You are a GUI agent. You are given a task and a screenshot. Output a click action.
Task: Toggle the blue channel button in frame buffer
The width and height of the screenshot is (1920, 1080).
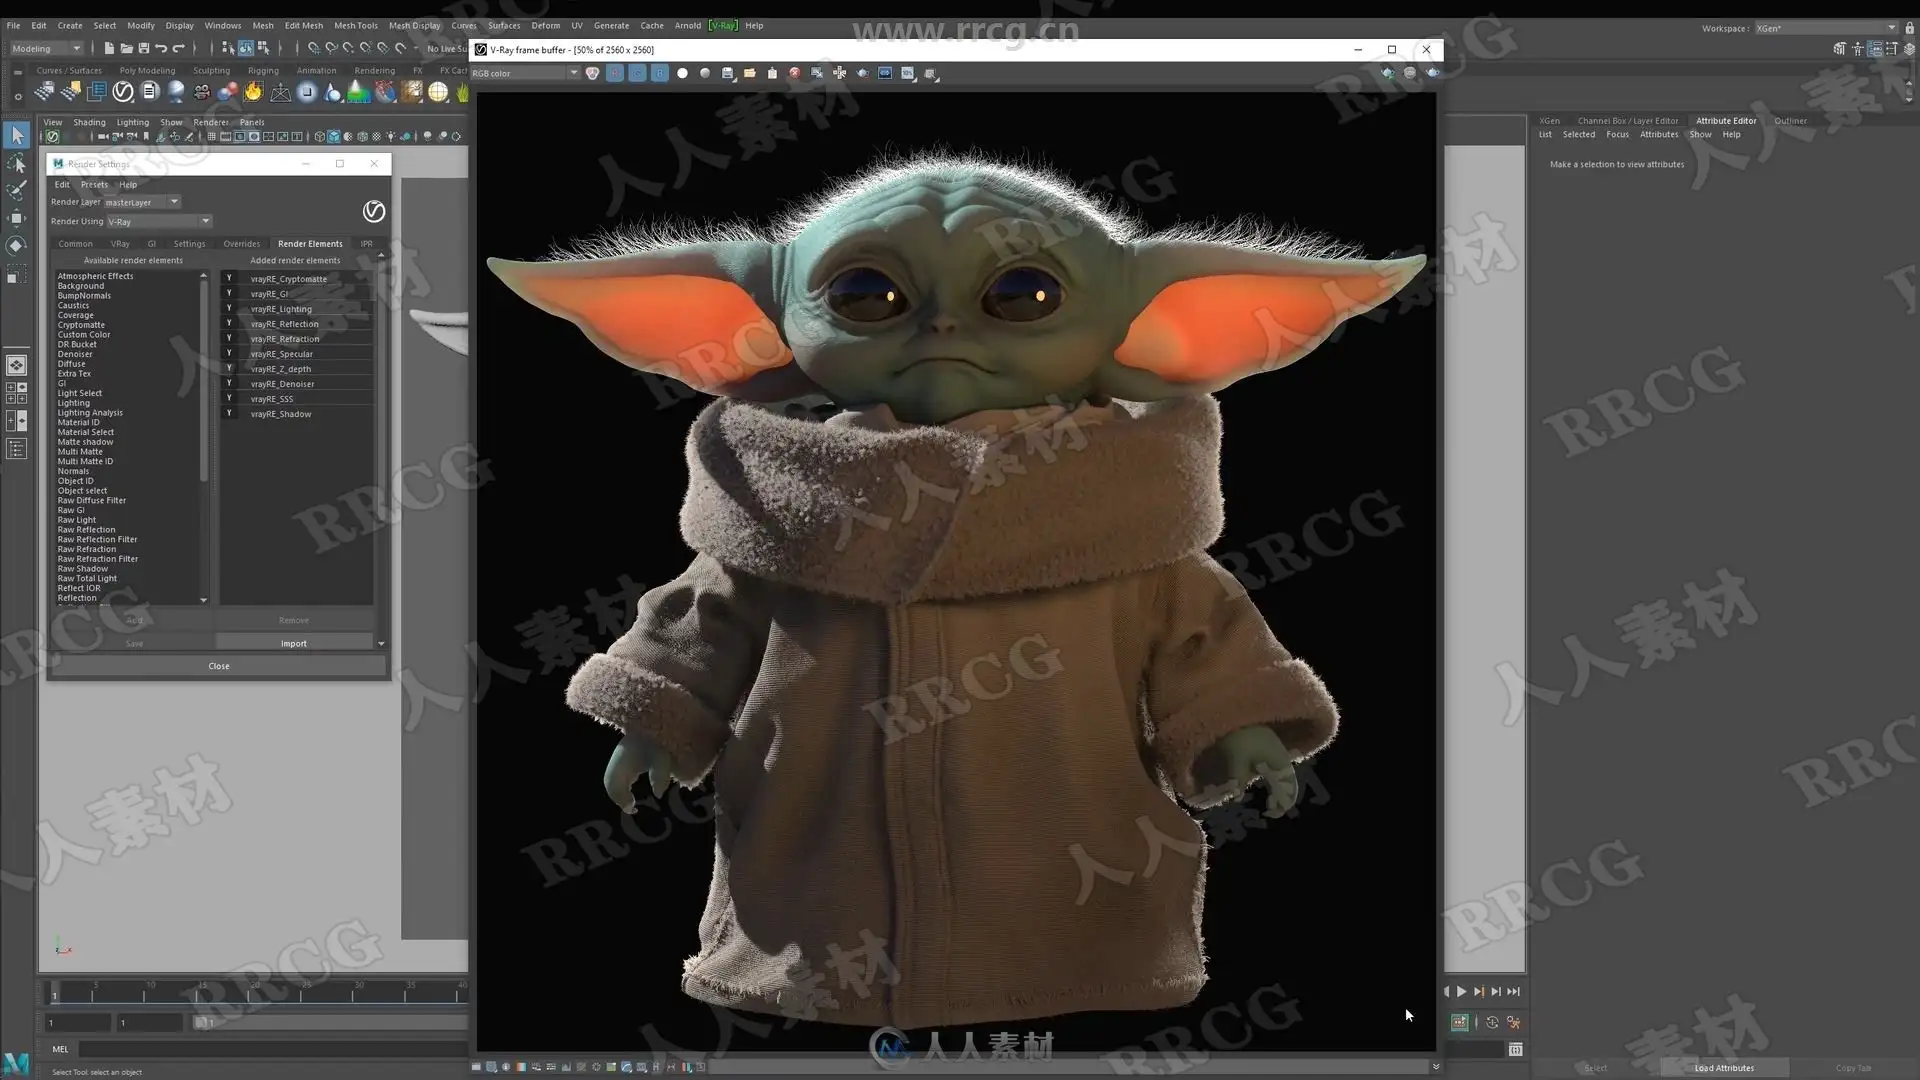tap(660, 73)
